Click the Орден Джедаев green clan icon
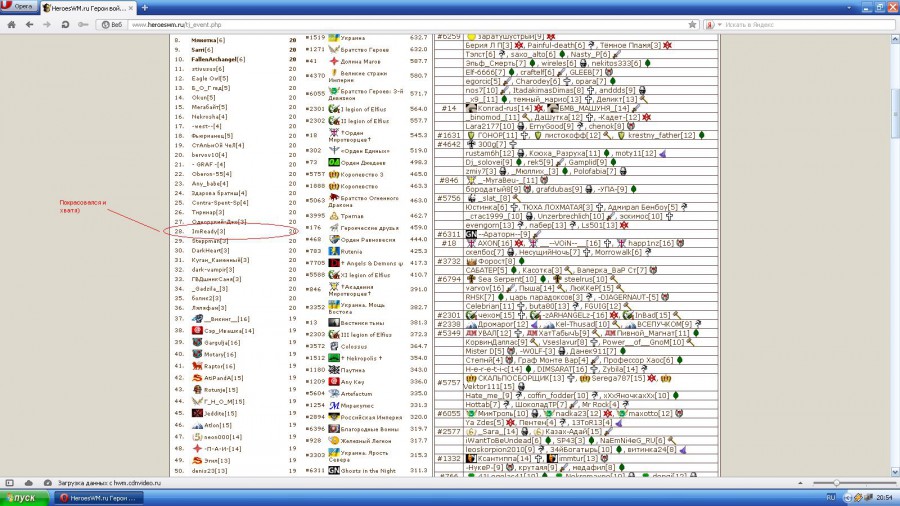Image resolution: width=900 pixels, height=506 pixels. pos(333,162)
